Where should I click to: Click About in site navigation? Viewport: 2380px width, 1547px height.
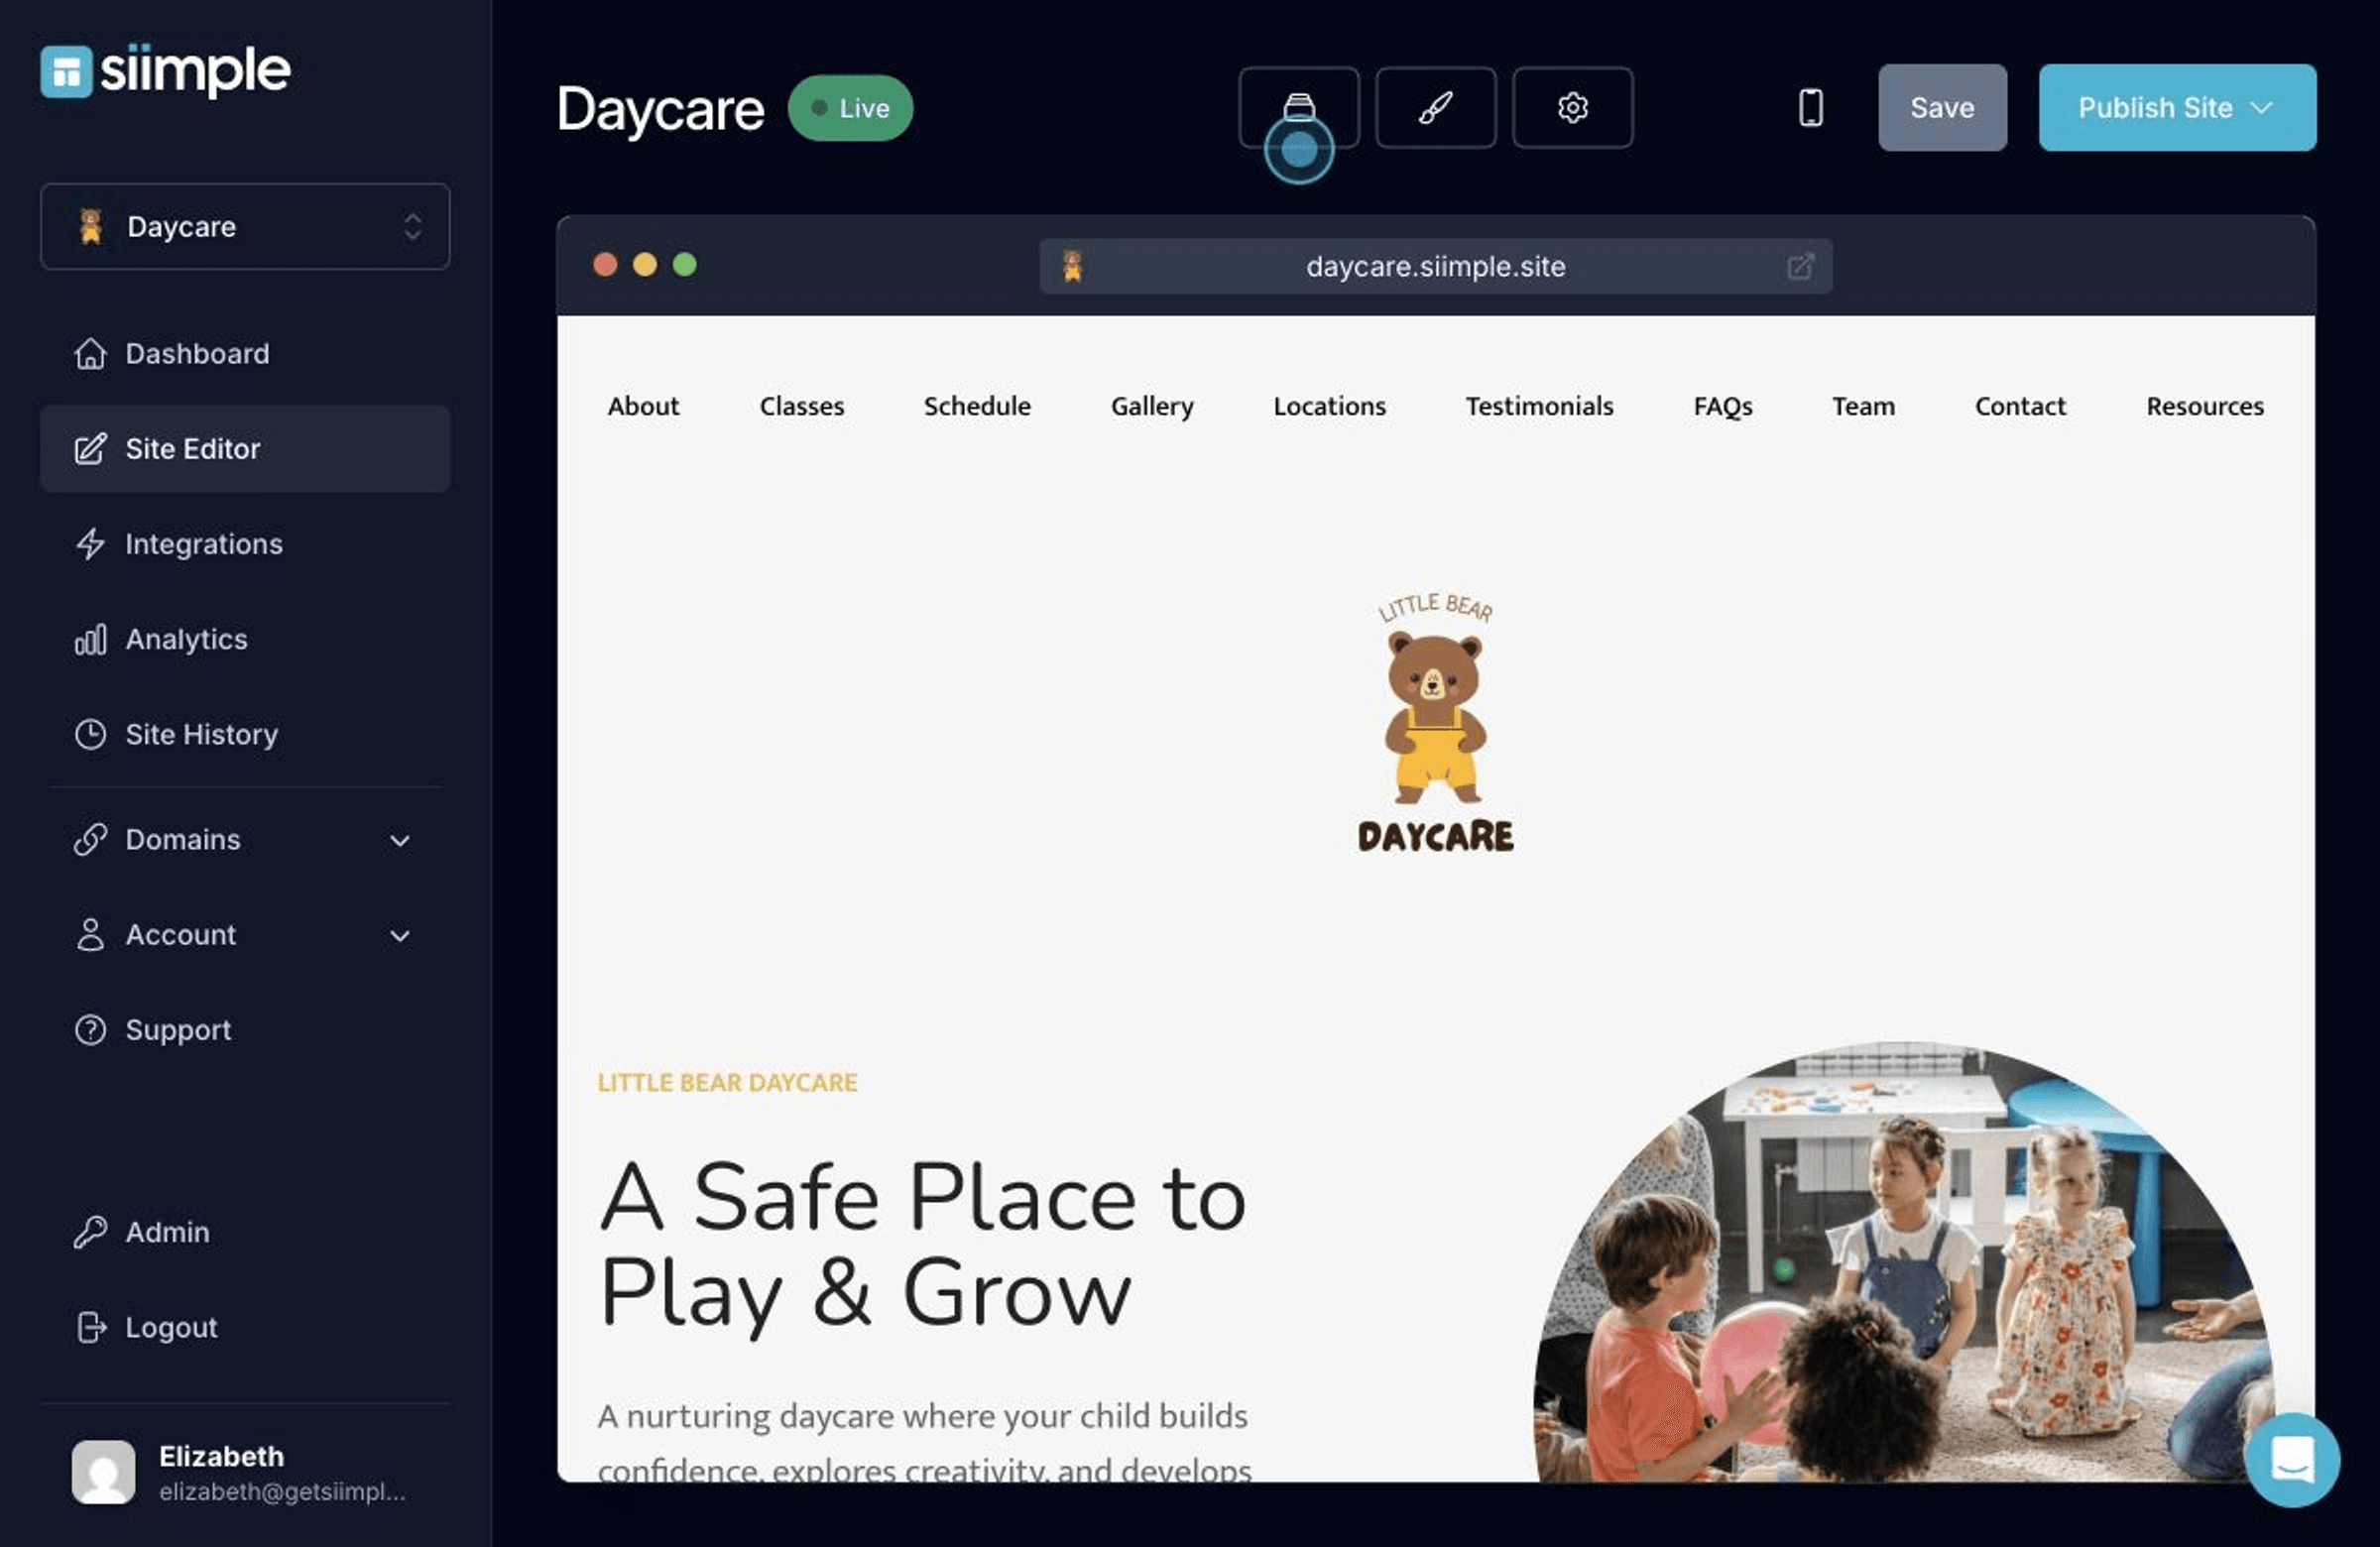(643, 406)
